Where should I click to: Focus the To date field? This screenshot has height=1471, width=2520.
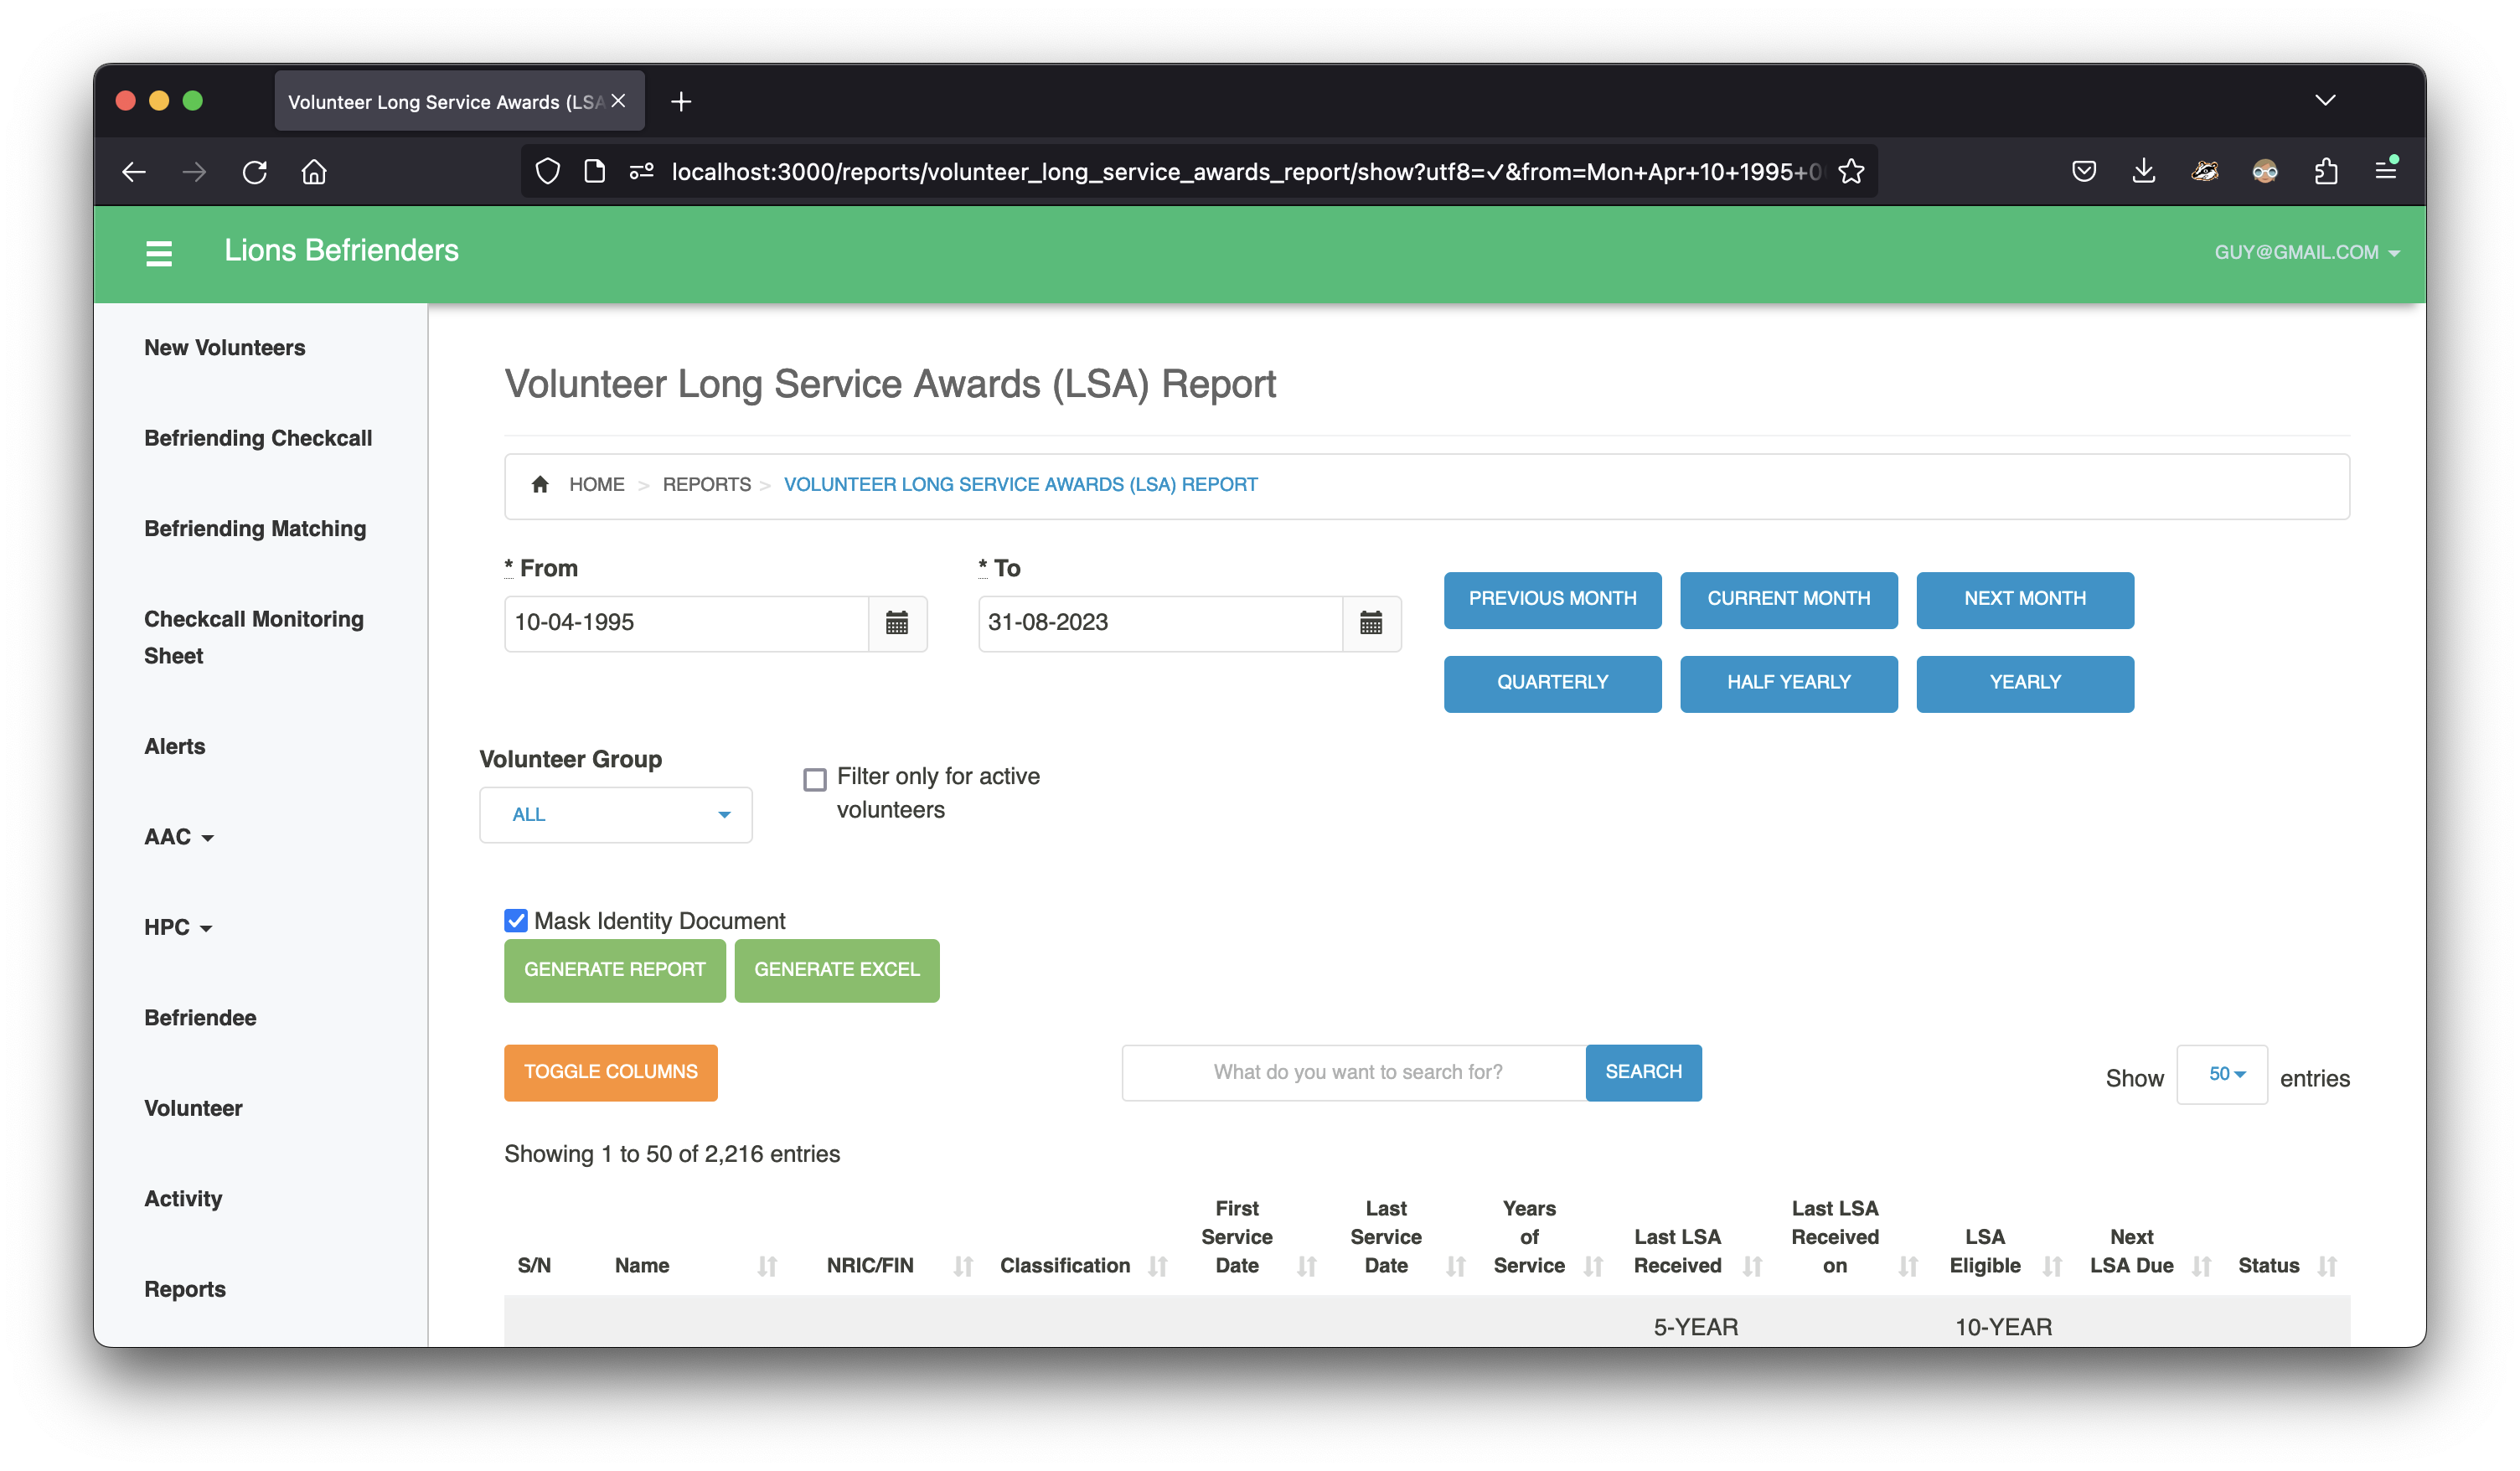(1160, 623)
